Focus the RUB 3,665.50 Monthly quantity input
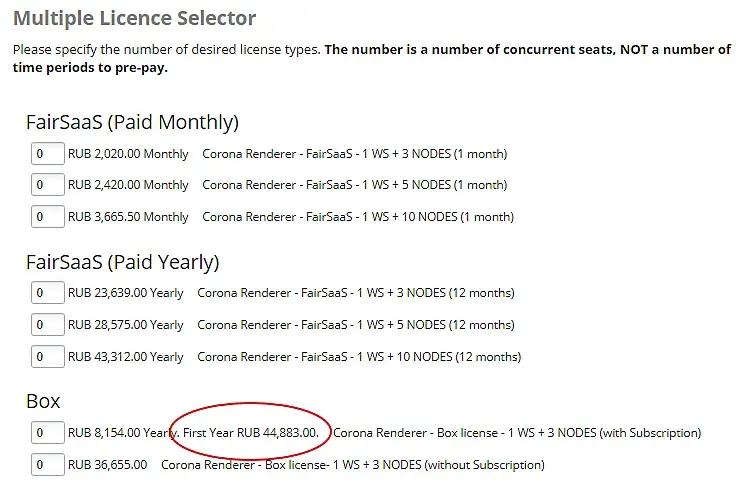The width and height of the screenshot is (754, 490). (48, 217)
